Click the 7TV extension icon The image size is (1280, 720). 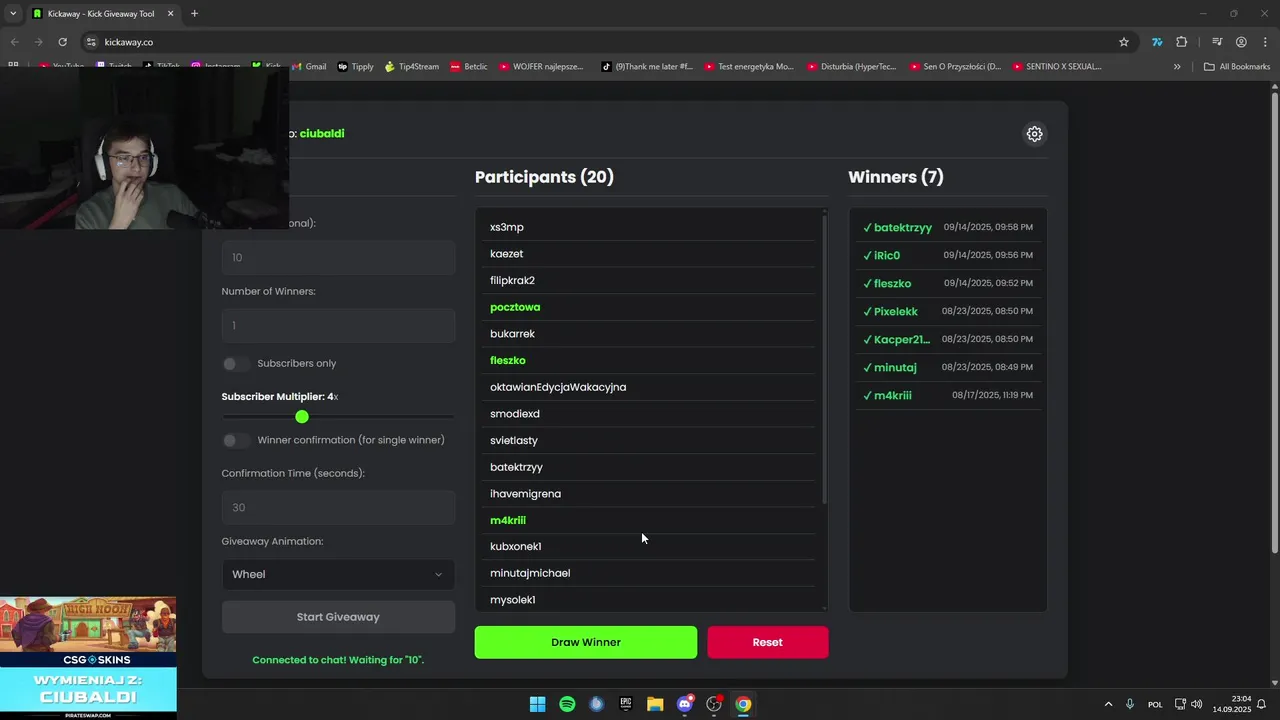tap(1157, 42)
